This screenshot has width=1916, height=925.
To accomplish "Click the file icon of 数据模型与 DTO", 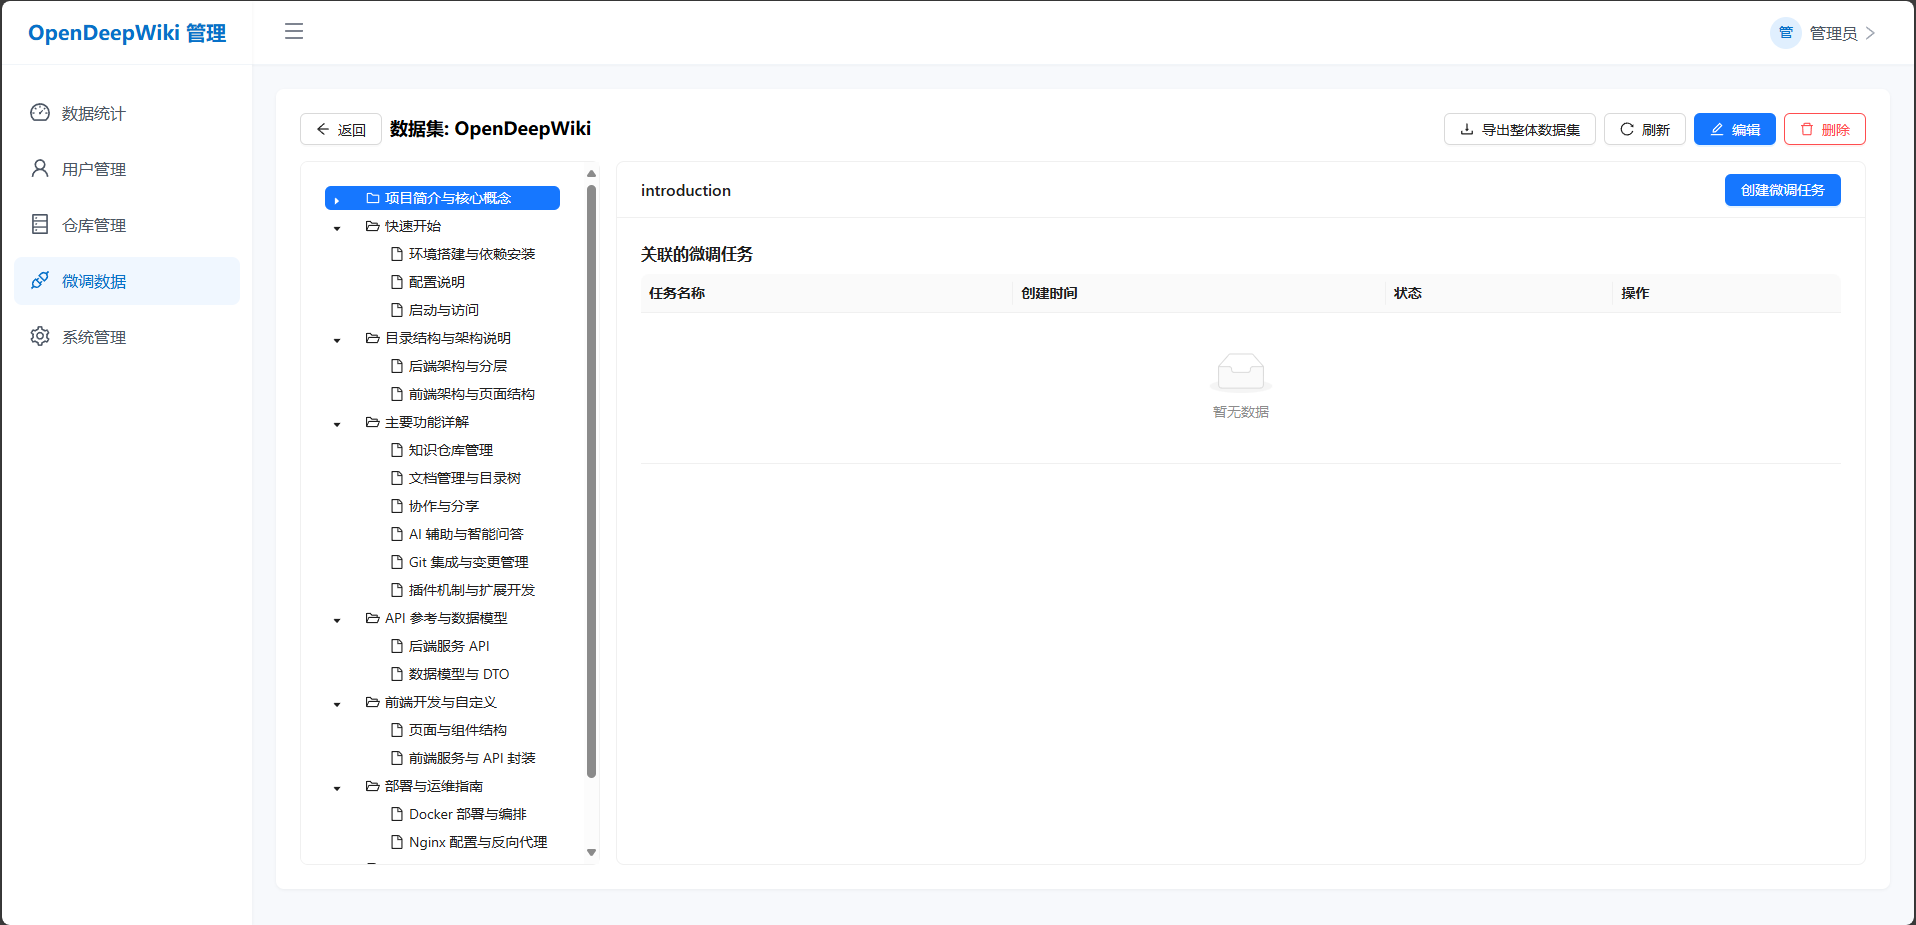I will (x=397, y=674).
